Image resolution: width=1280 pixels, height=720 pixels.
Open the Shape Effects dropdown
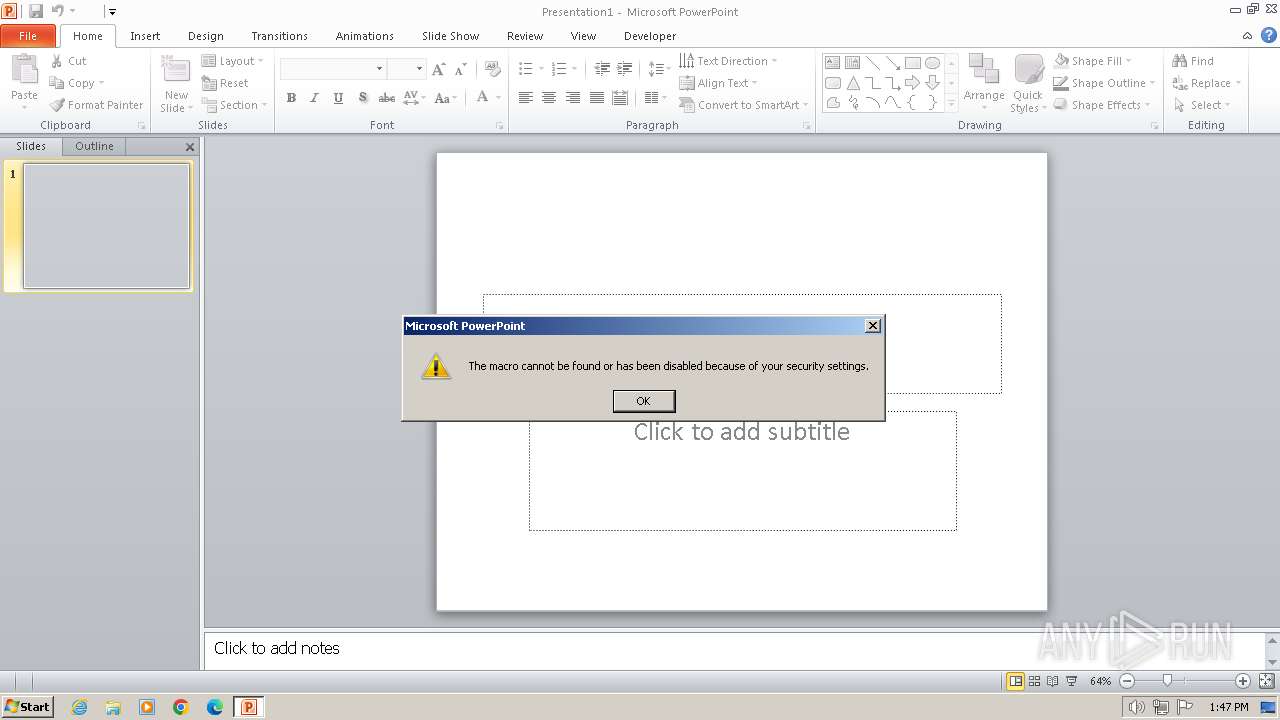pyautogui.click(x=1102, y=105)
